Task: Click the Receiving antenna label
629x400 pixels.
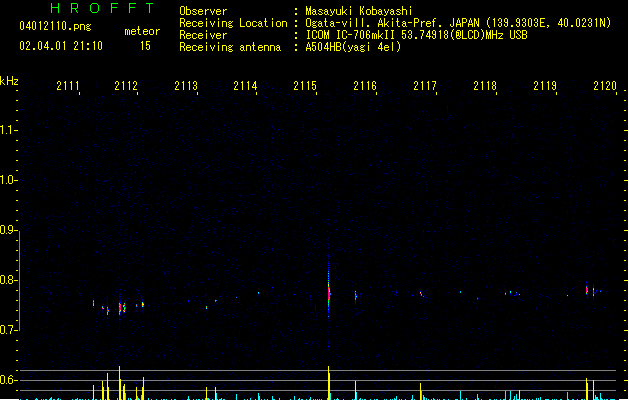Action: coord(230,47)
